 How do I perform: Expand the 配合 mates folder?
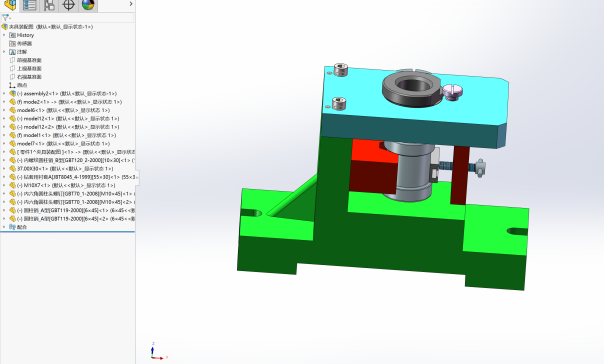[x=4, y=227]
